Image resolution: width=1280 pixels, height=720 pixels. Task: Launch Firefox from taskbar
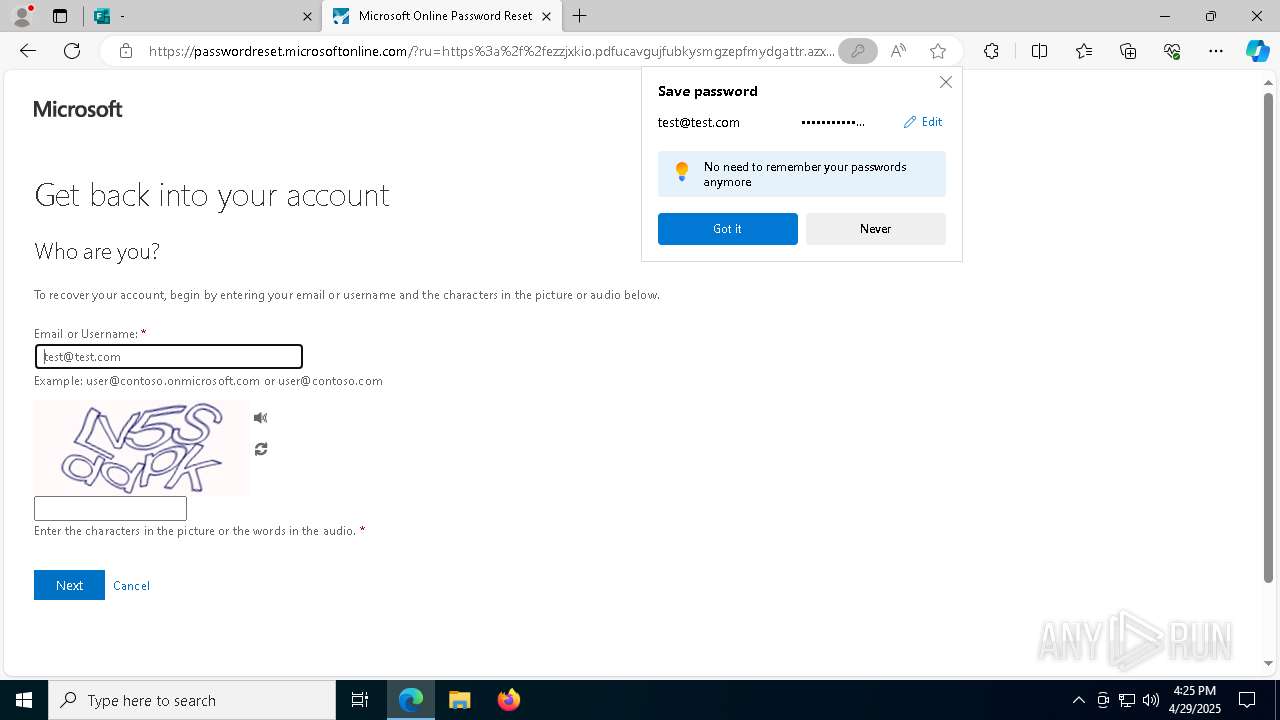pyautogui.click(x=508, y=700)
